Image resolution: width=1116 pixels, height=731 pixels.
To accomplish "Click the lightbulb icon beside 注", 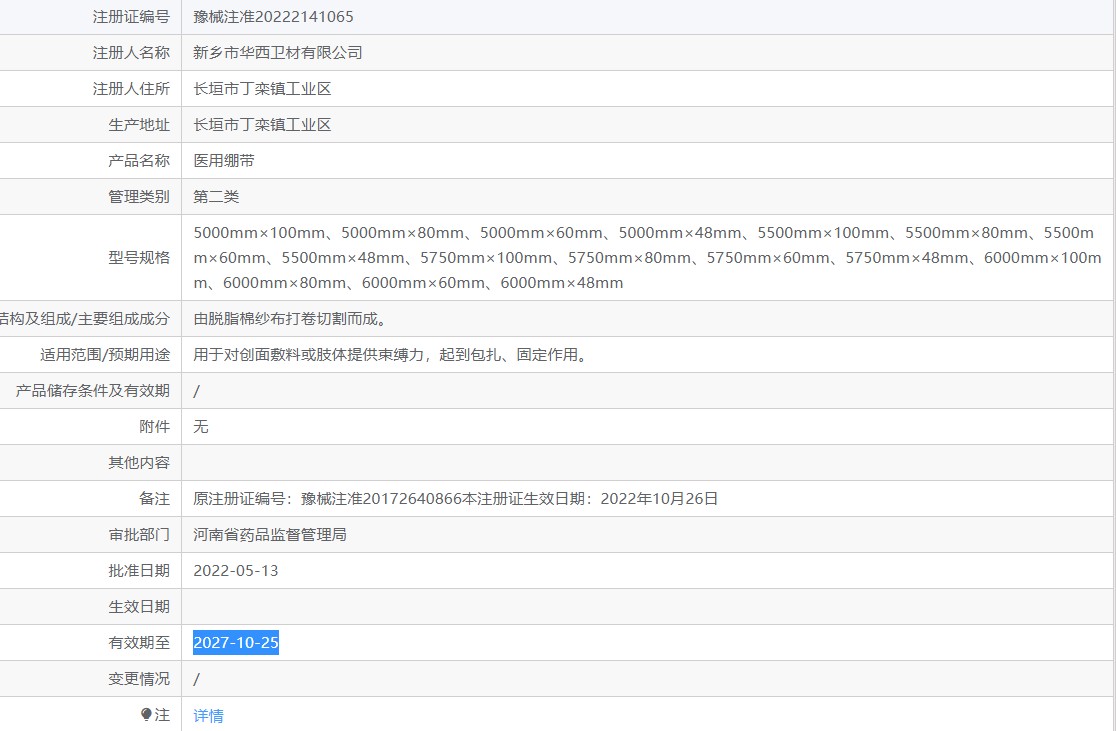I will pyautogui.click(x=146, y=714).
